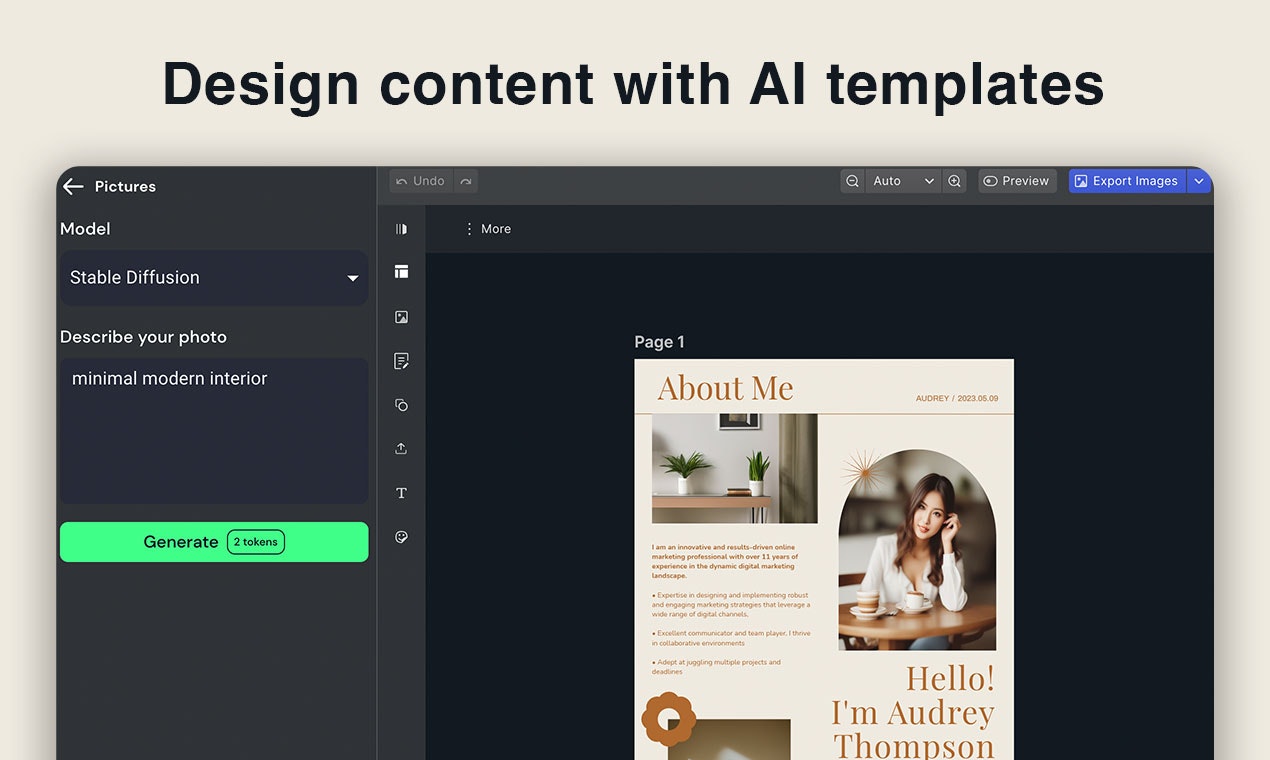Click the Describe your photo text field
The height and width of the screenshot is (760, 1270).
click(214, 431)
